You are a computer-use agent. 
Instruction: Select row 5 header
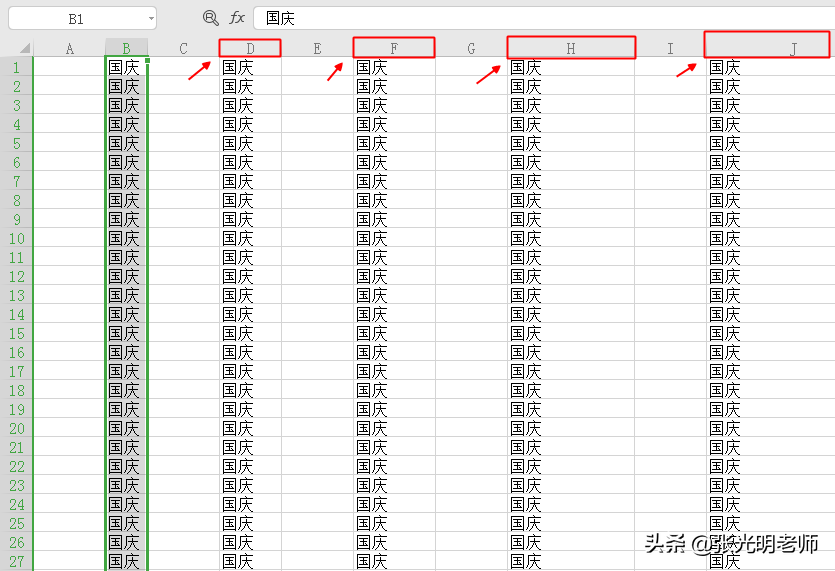coord(17,143)
